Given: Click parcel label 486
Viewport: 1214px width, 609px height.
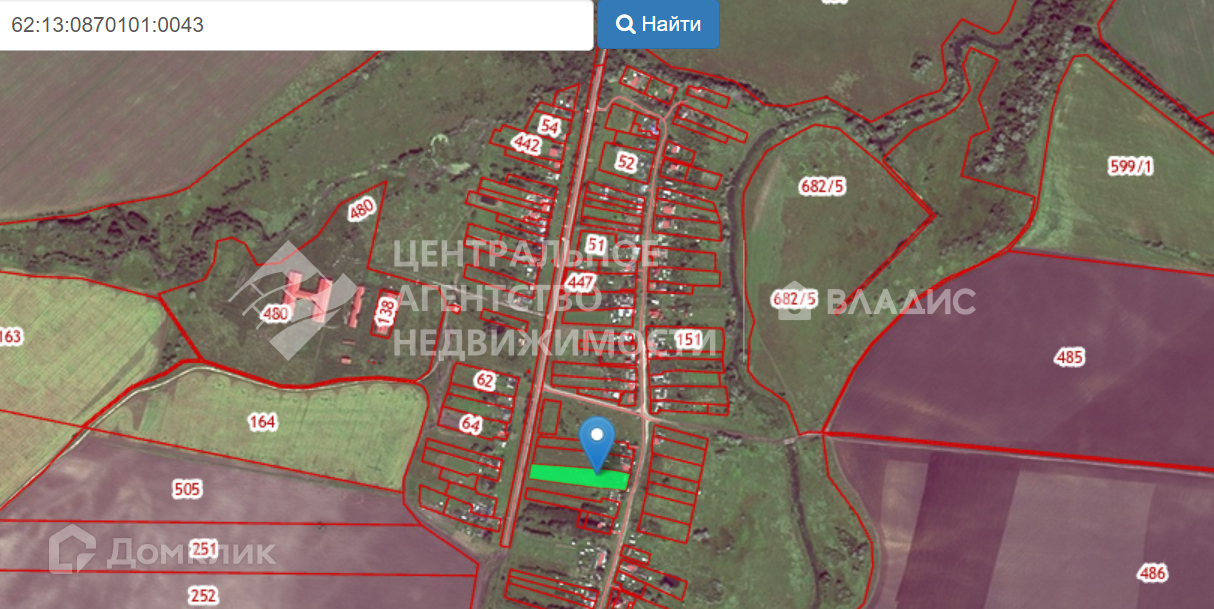Looking at the screenshot, I should [1152, 573].
